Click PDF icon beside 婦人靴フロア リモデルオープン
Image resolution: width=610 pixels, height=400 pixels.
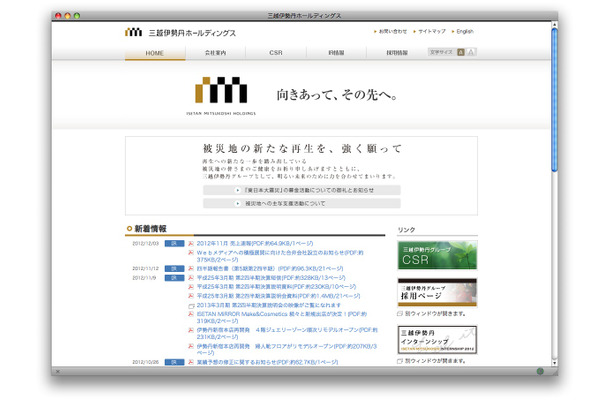(191, 346)
